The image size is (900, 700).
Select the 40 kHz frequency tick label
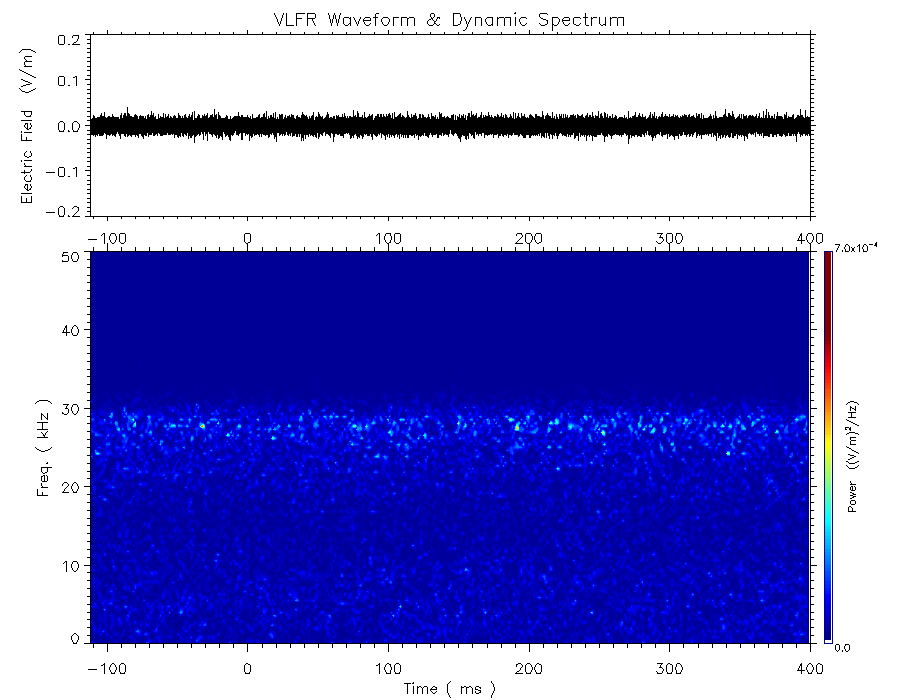[72, 330]
